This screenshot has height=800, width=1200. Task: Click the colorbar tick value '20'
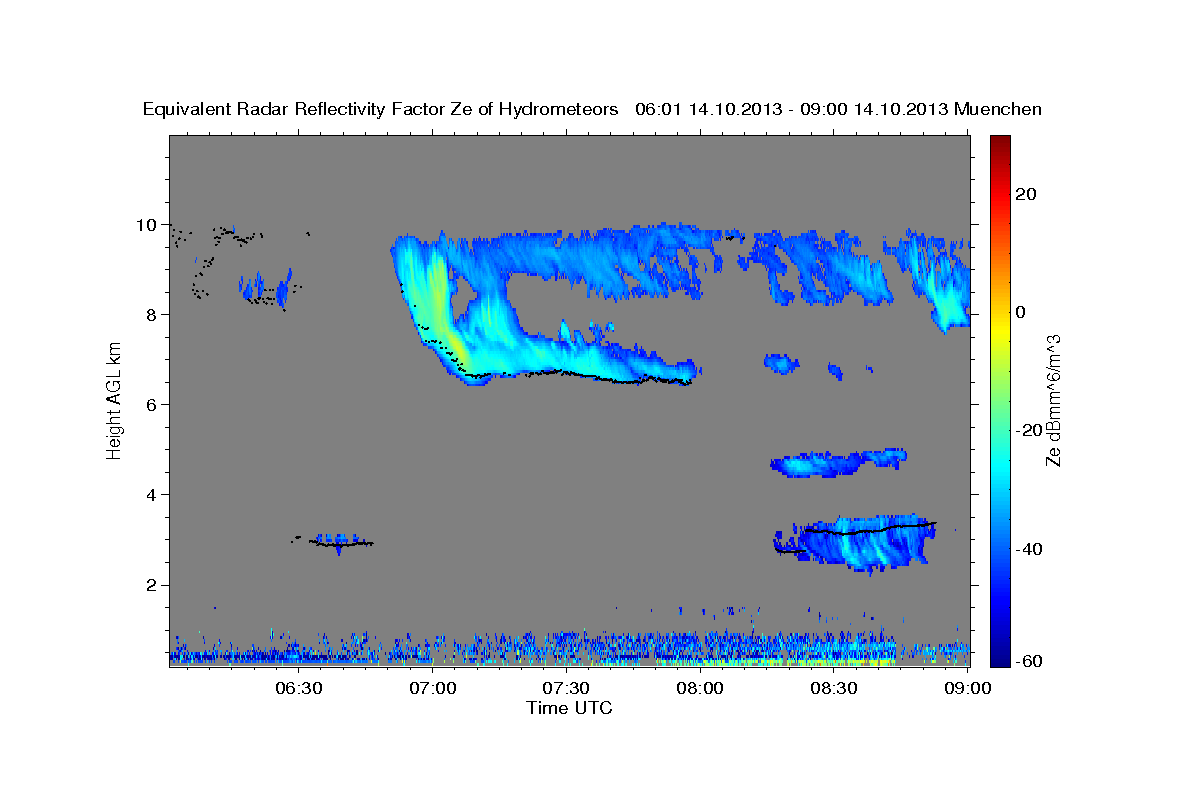pos(1027,194)
